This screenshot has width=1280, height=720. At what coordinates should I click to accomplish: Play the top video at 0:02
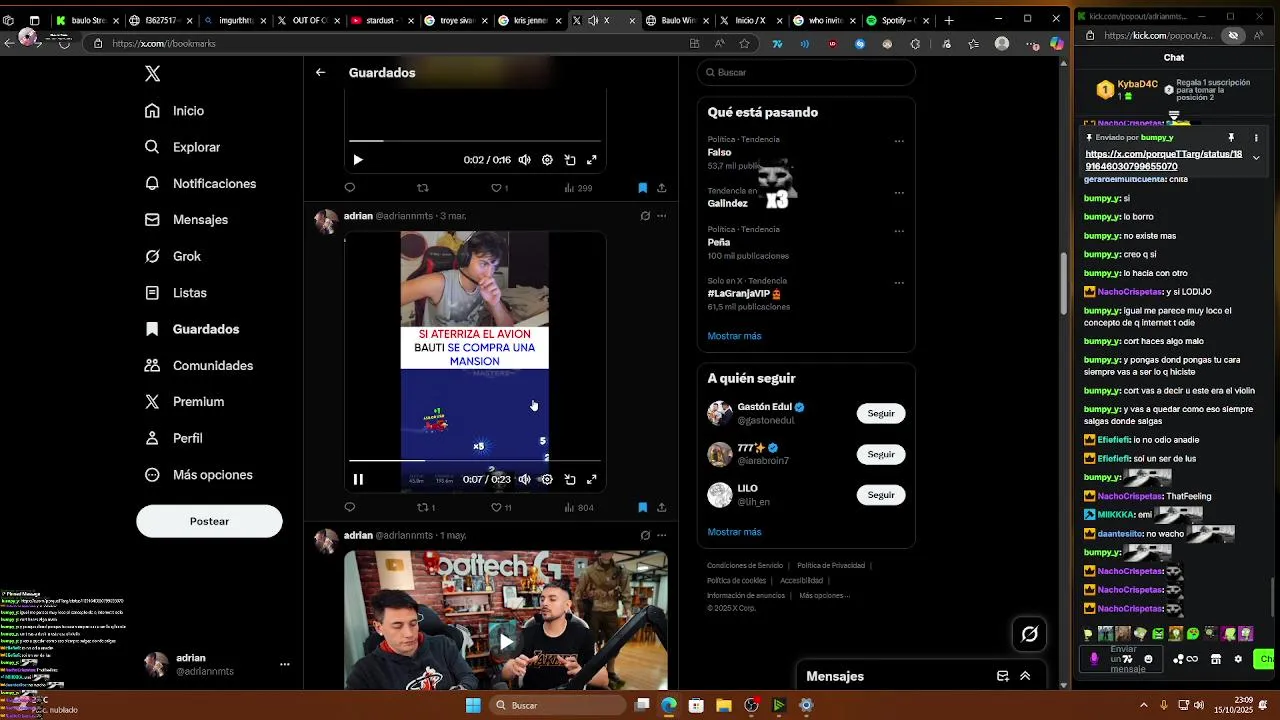pyautogui.click(x=358, y=160)
